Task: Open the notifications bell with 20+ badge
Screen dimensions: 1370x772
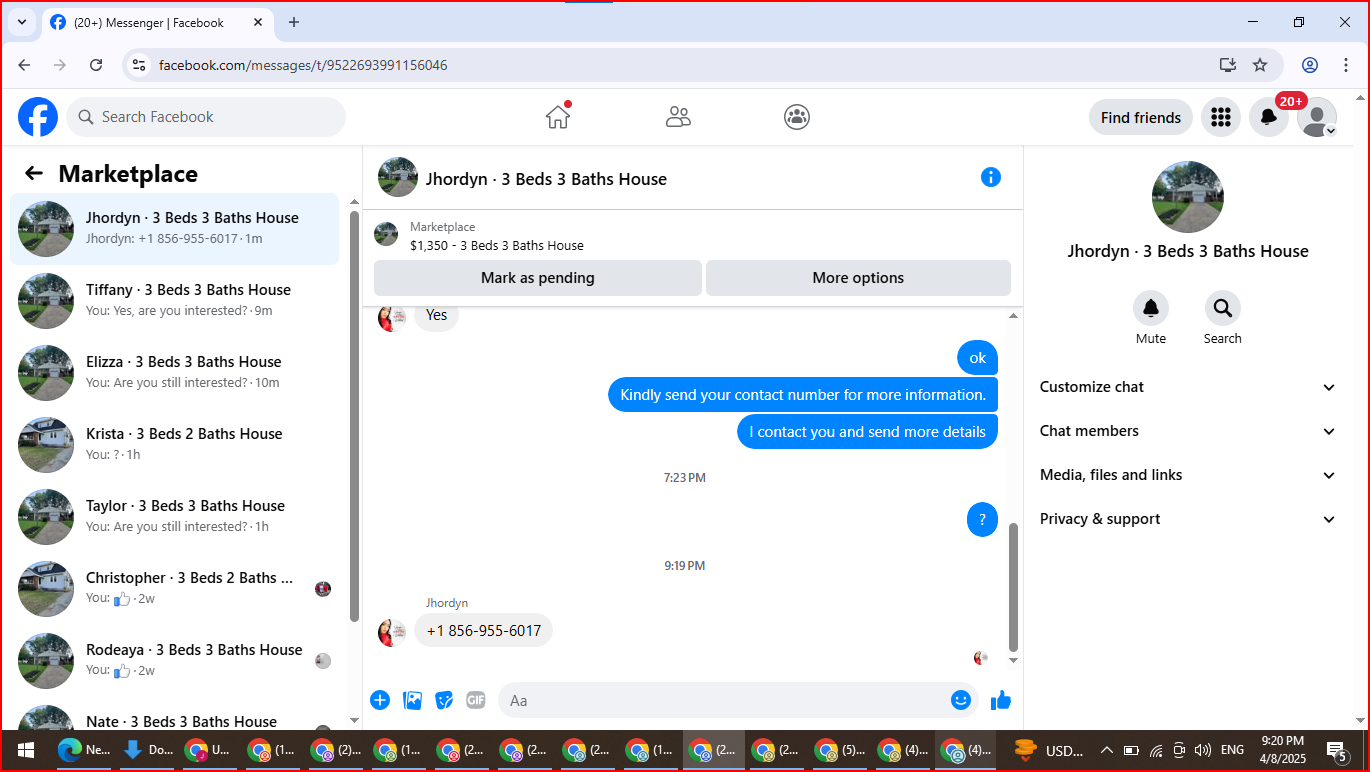Action: tap(1269, 117)
